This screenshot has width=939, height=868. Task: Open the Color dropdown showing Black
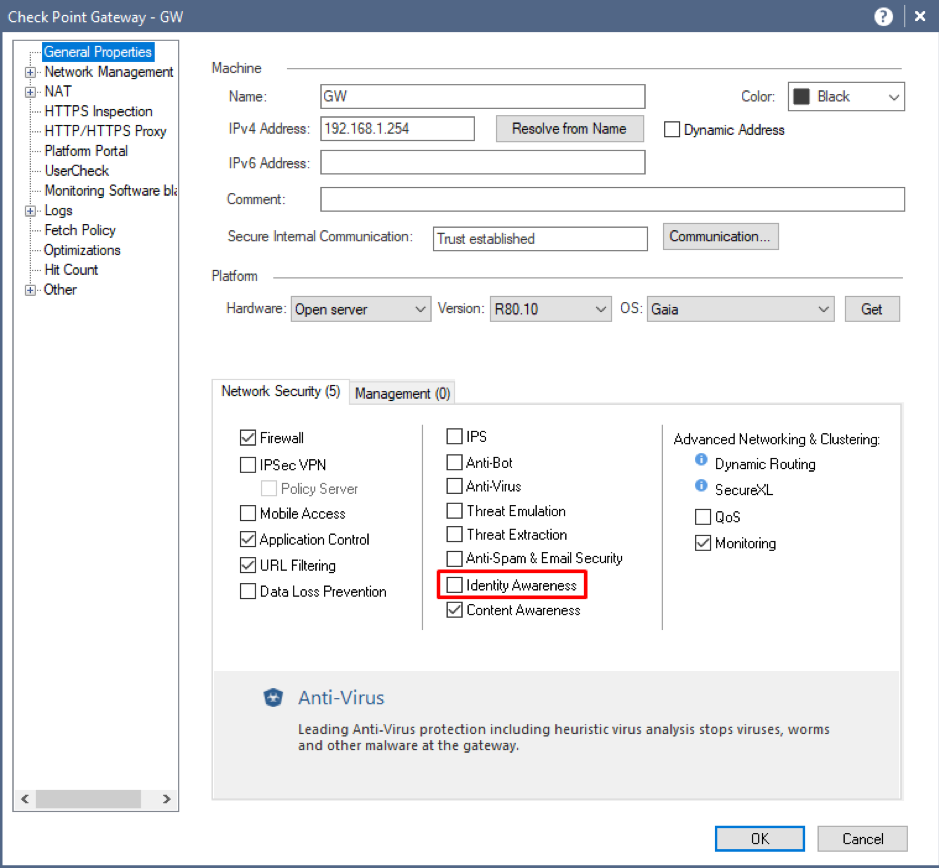click(846, 96)
